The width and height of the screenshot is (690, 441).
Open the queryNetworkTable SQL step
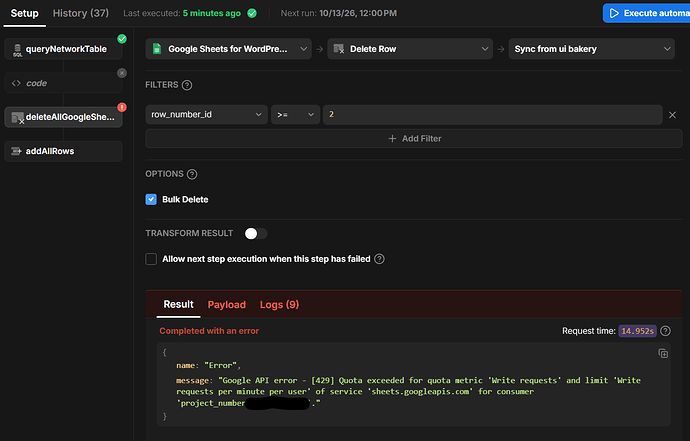[x=63, y=49]
